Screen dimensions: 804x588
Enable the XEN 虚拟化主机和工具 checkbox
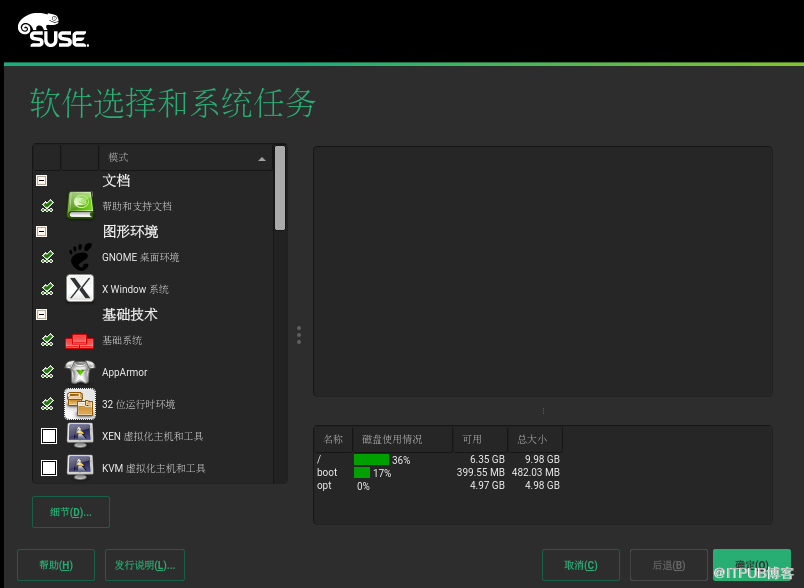(x=48, y=436)
